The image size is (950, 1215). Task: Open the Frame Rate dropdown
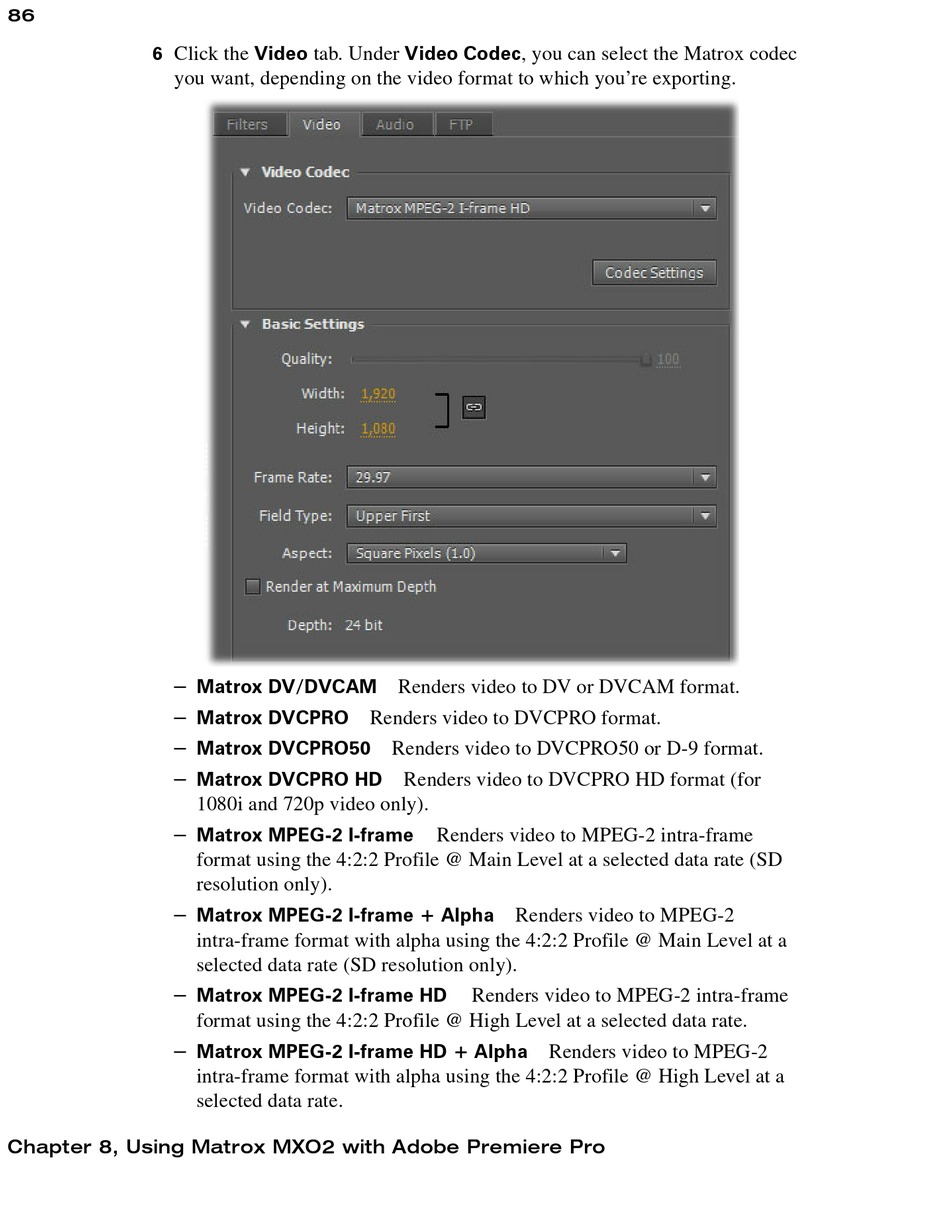coord(531,478)
